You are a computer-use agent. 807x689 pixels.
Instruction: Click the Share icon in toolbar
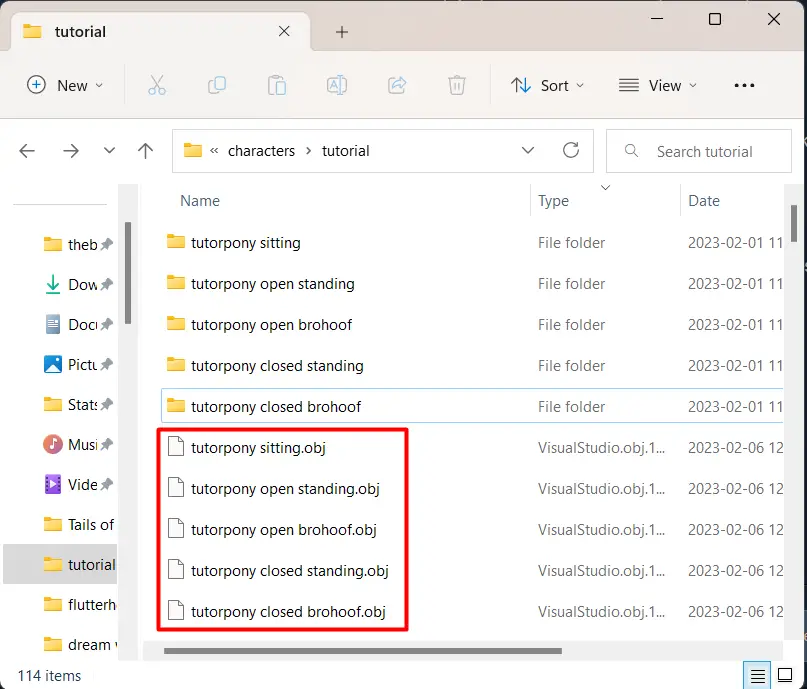tap(397, 85)
